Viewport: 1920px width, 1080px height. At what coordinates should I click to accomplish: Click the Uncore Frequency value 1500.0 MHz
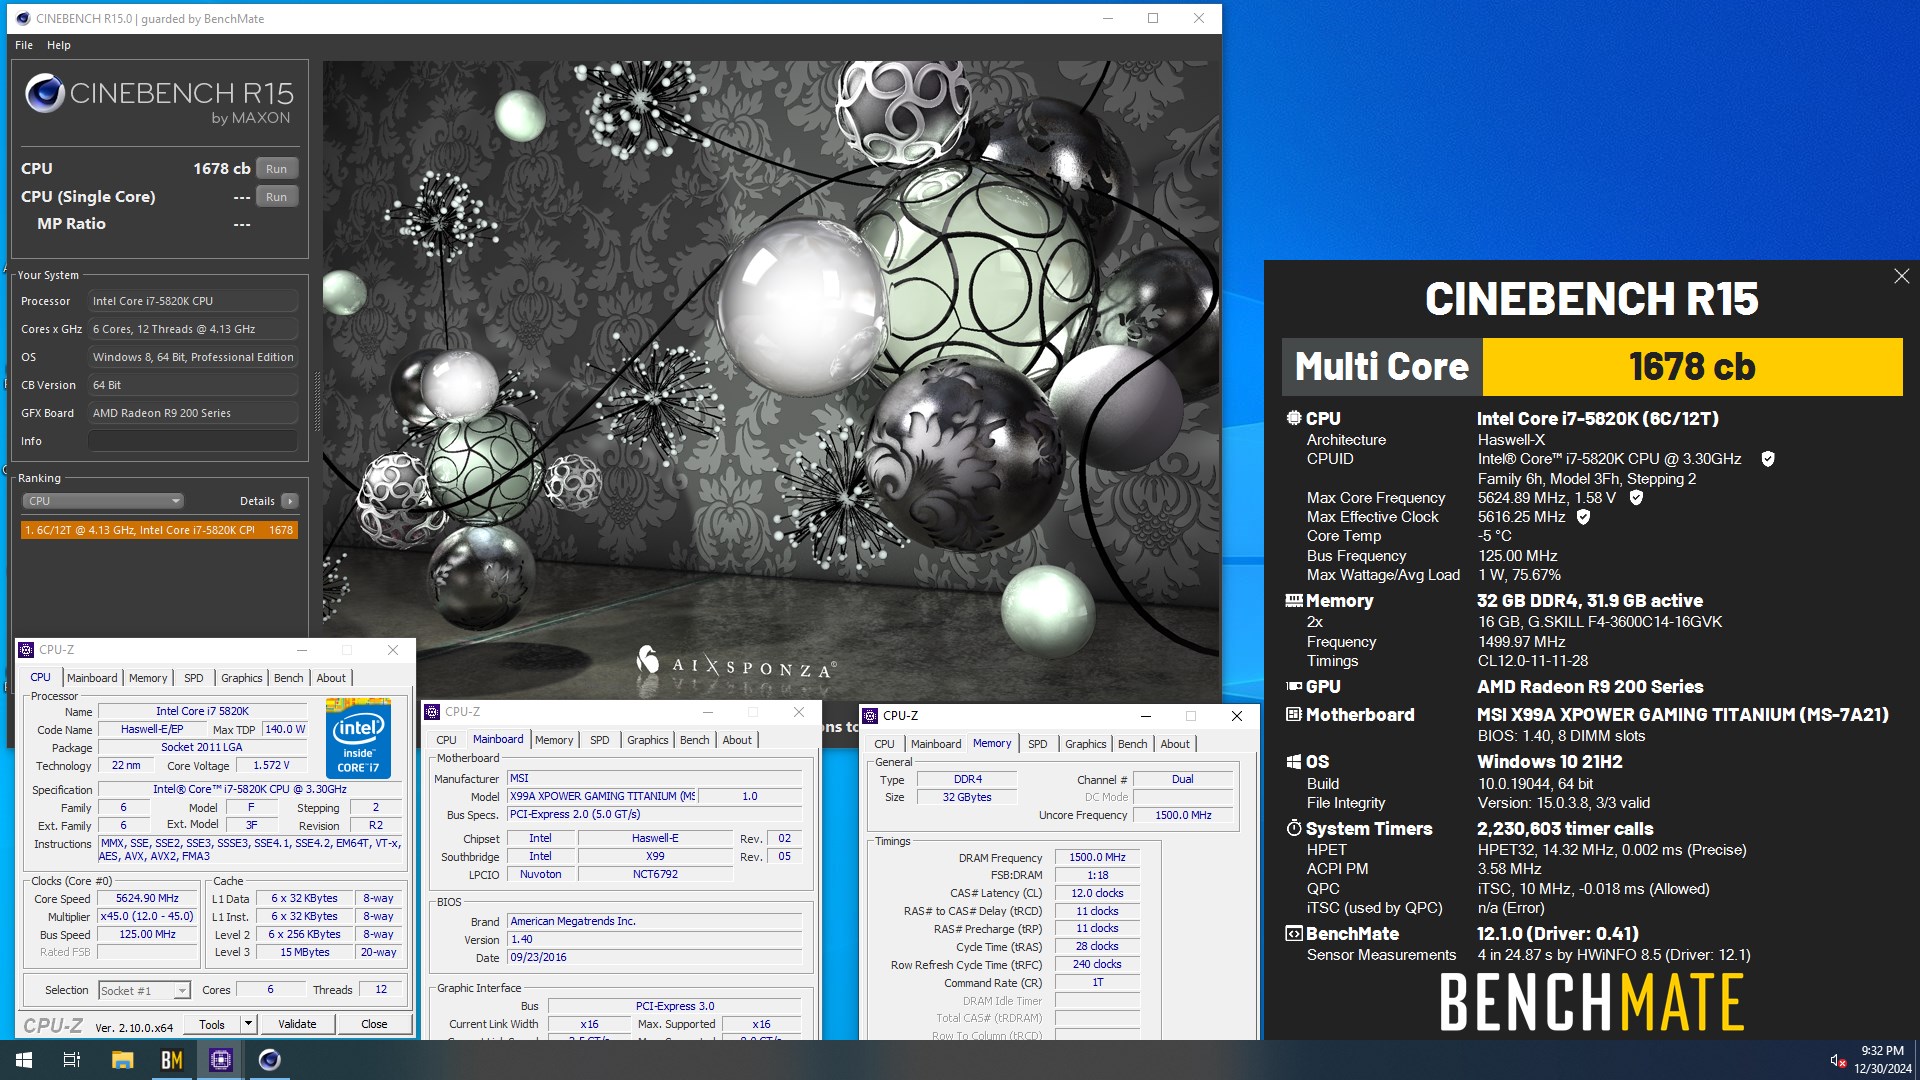coord(1183,816)
